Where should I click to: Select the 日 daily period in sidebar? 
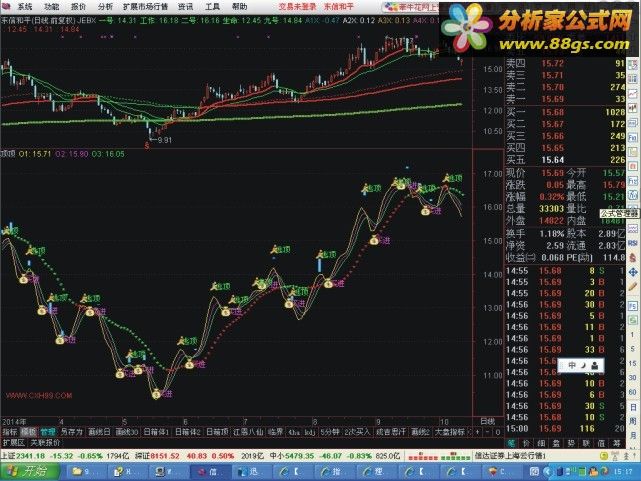coord(633,407)
